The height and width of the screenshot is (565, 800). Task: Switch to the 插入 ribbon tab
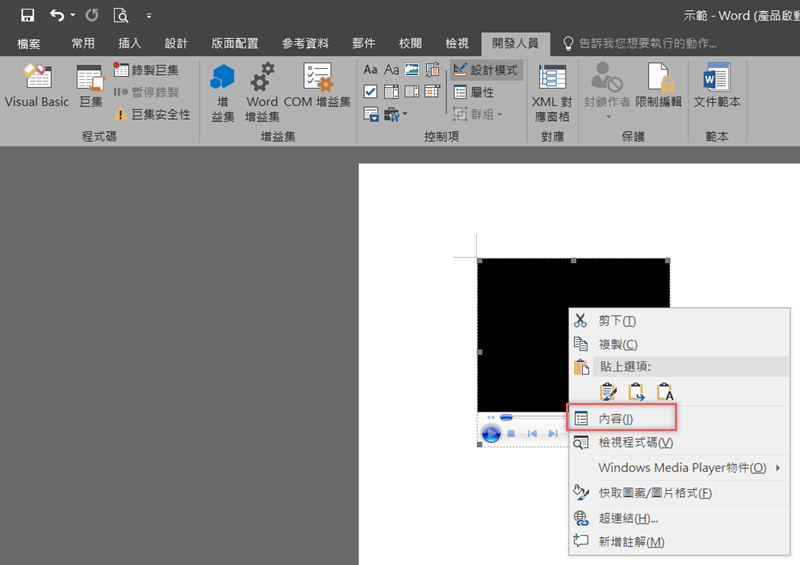pos(130,44)
